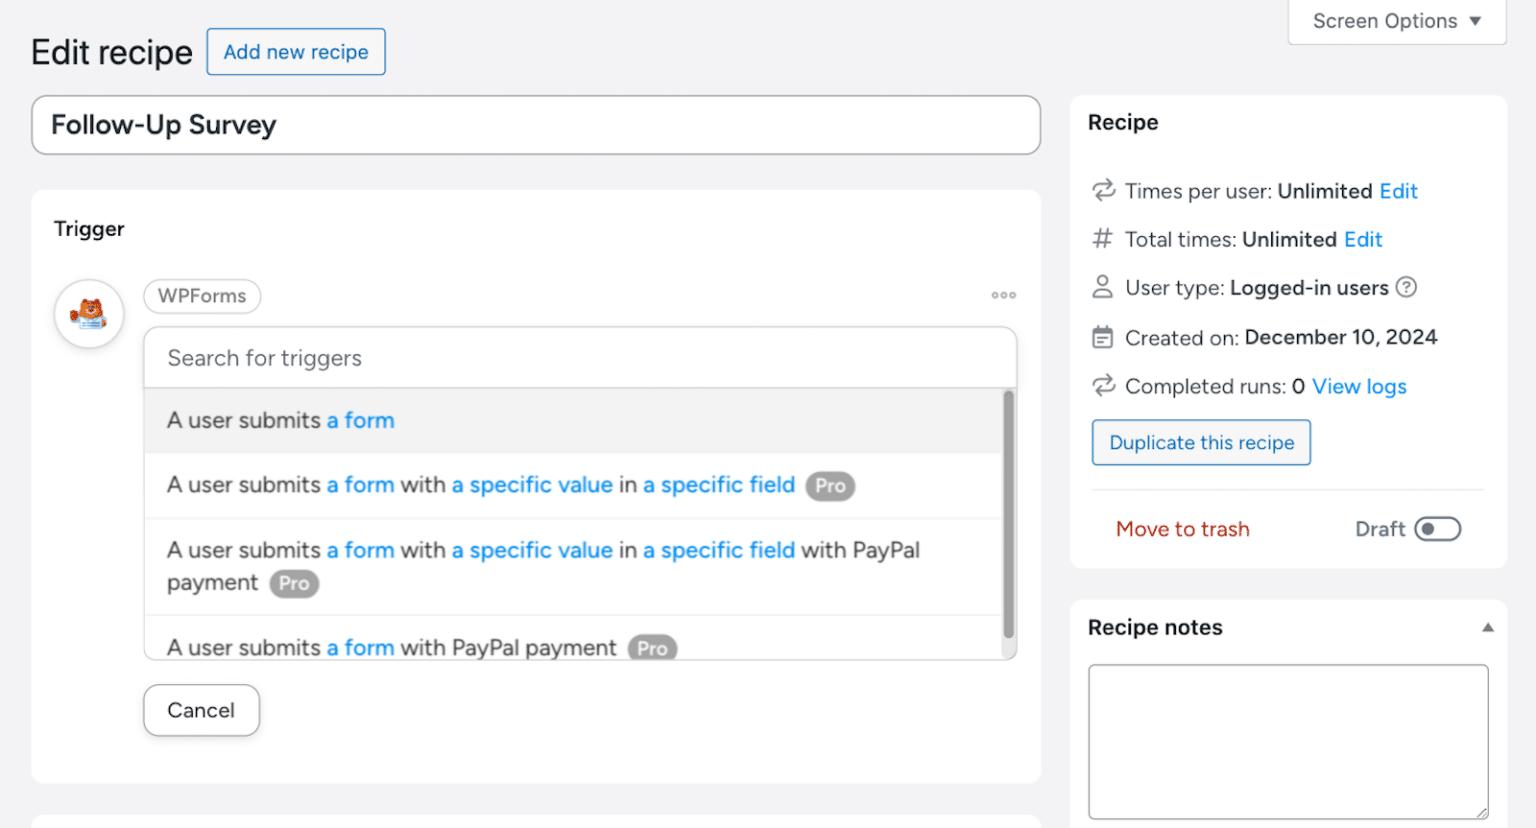Toggle the recipe Draft switch
1536x828 pixels.
(x=1438, y=529)
